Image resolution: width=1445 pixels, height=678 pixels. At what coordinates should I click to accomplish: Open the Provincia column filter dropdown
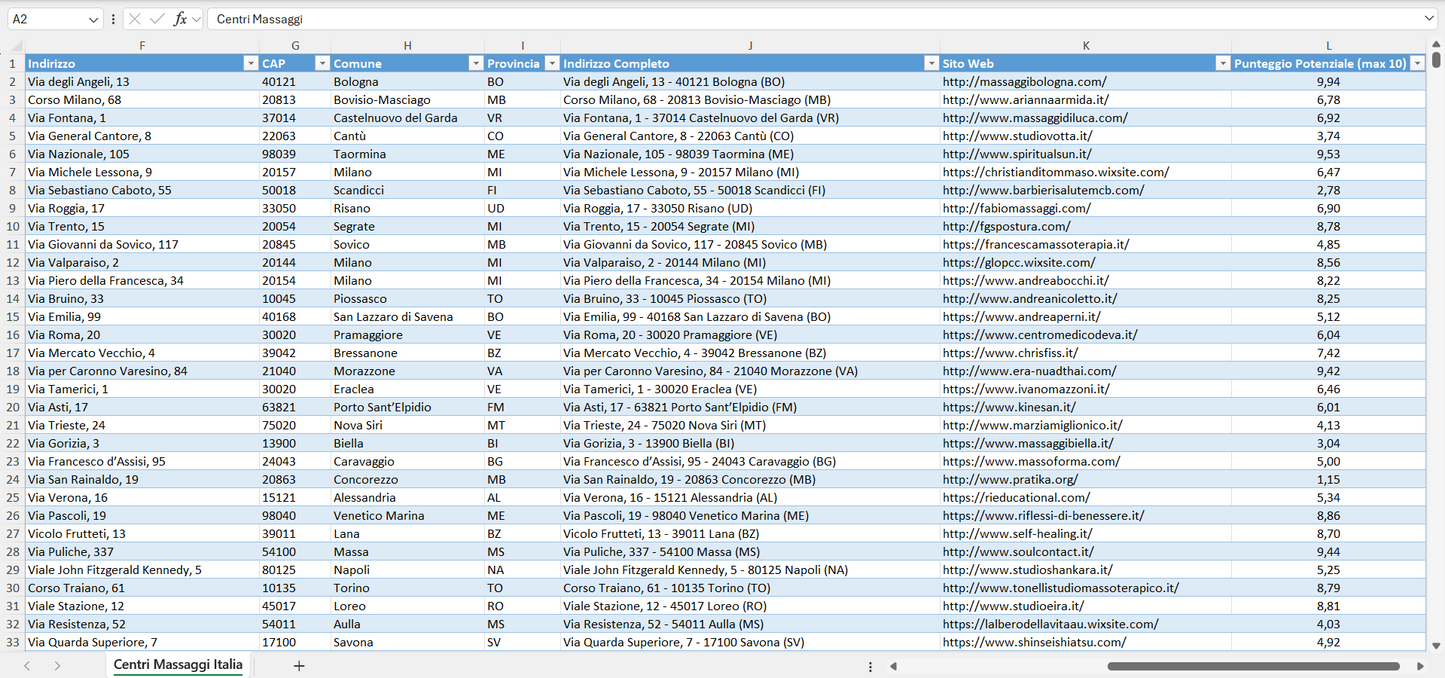coord(550,63)
